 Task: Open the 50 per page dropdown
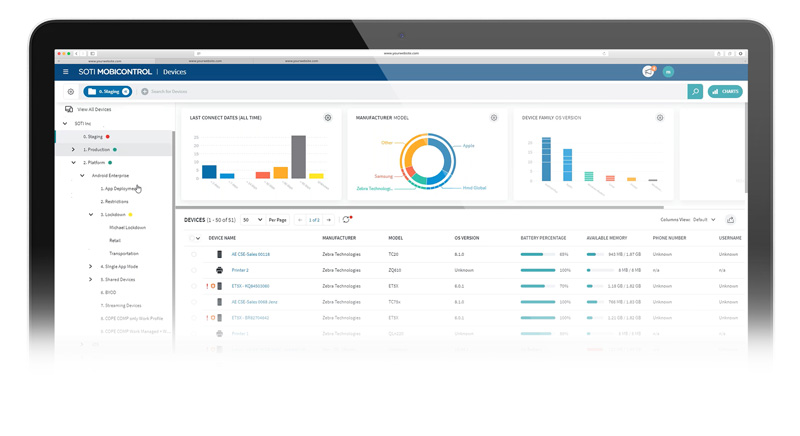pyautogui.click(x=253, y=220)
